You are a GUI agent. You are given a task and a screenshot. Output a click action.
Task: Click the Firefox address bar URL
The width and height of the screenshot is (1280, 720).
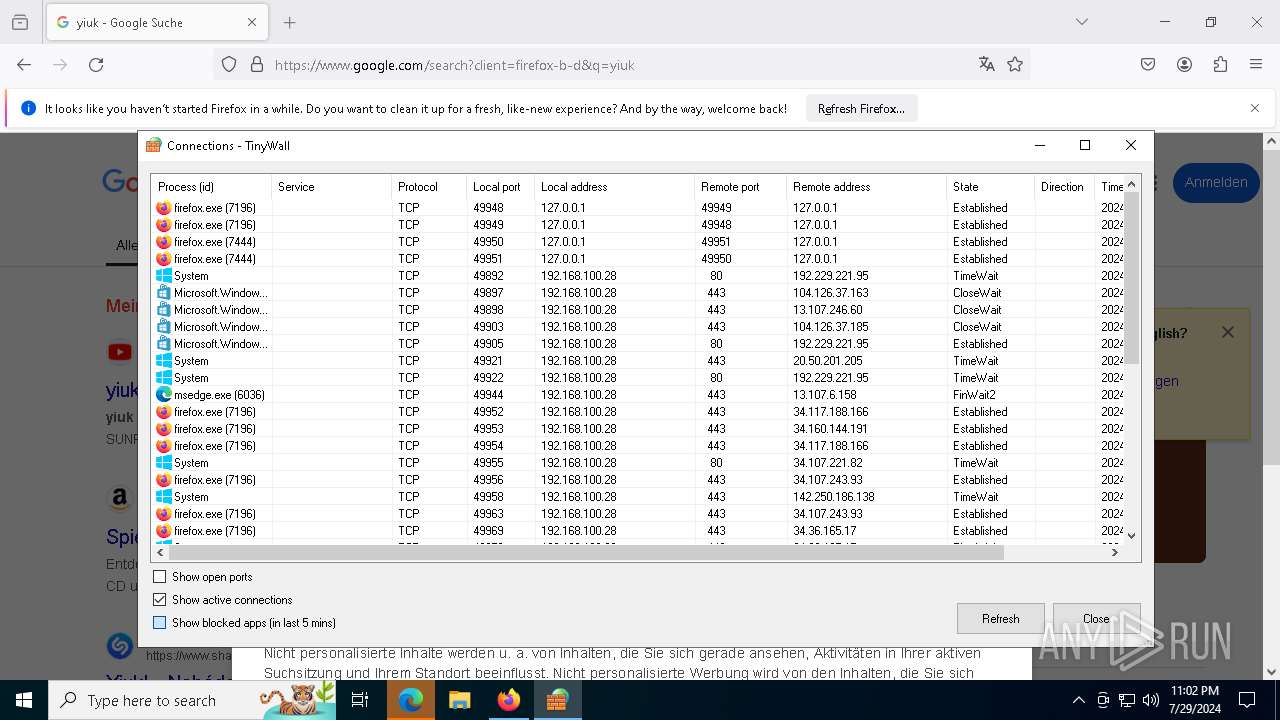(x=455, y=65)
